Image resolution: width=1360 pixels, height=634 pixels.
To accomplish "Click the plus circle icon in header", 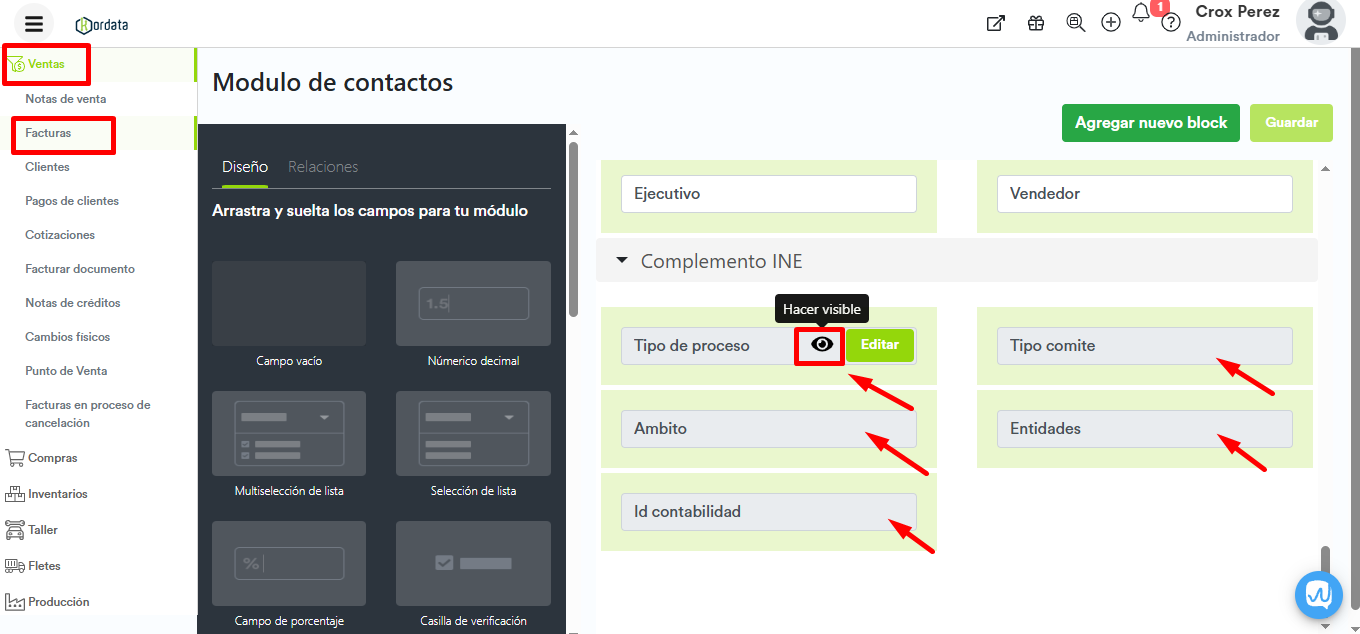I will click(1110, 23).
